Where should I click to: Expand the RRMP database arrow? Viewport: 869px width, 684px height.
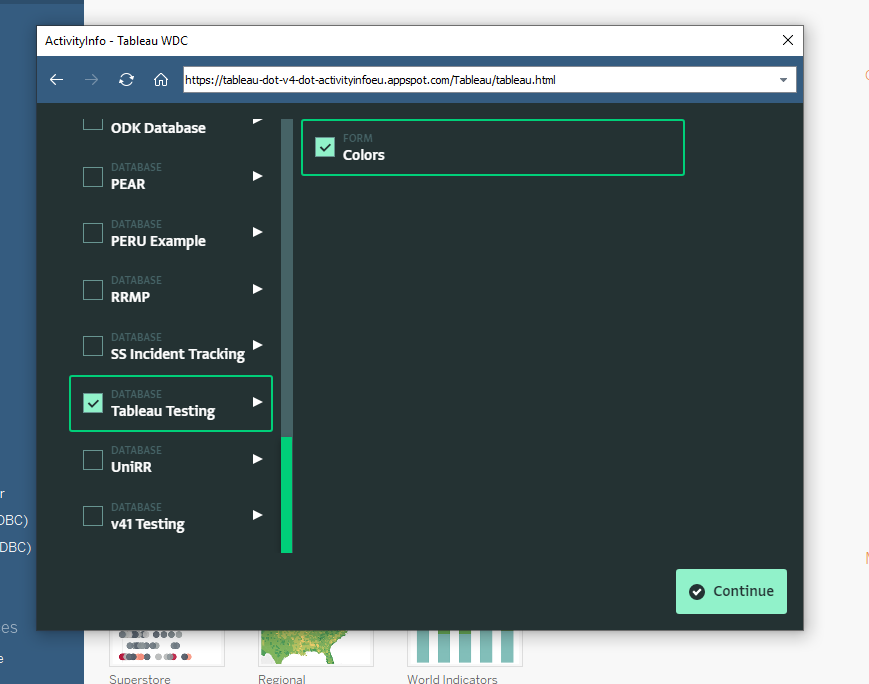pos(257,289)
